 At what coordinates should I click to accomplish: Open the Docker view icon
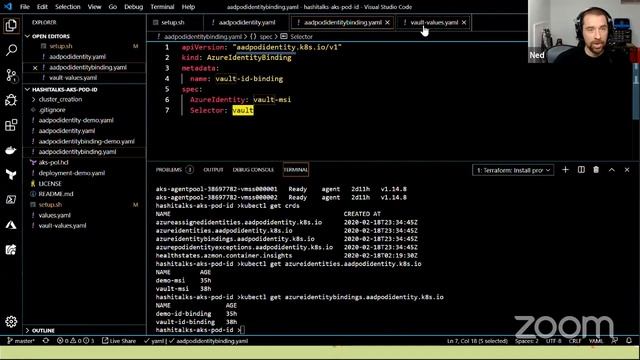point(11,150)
